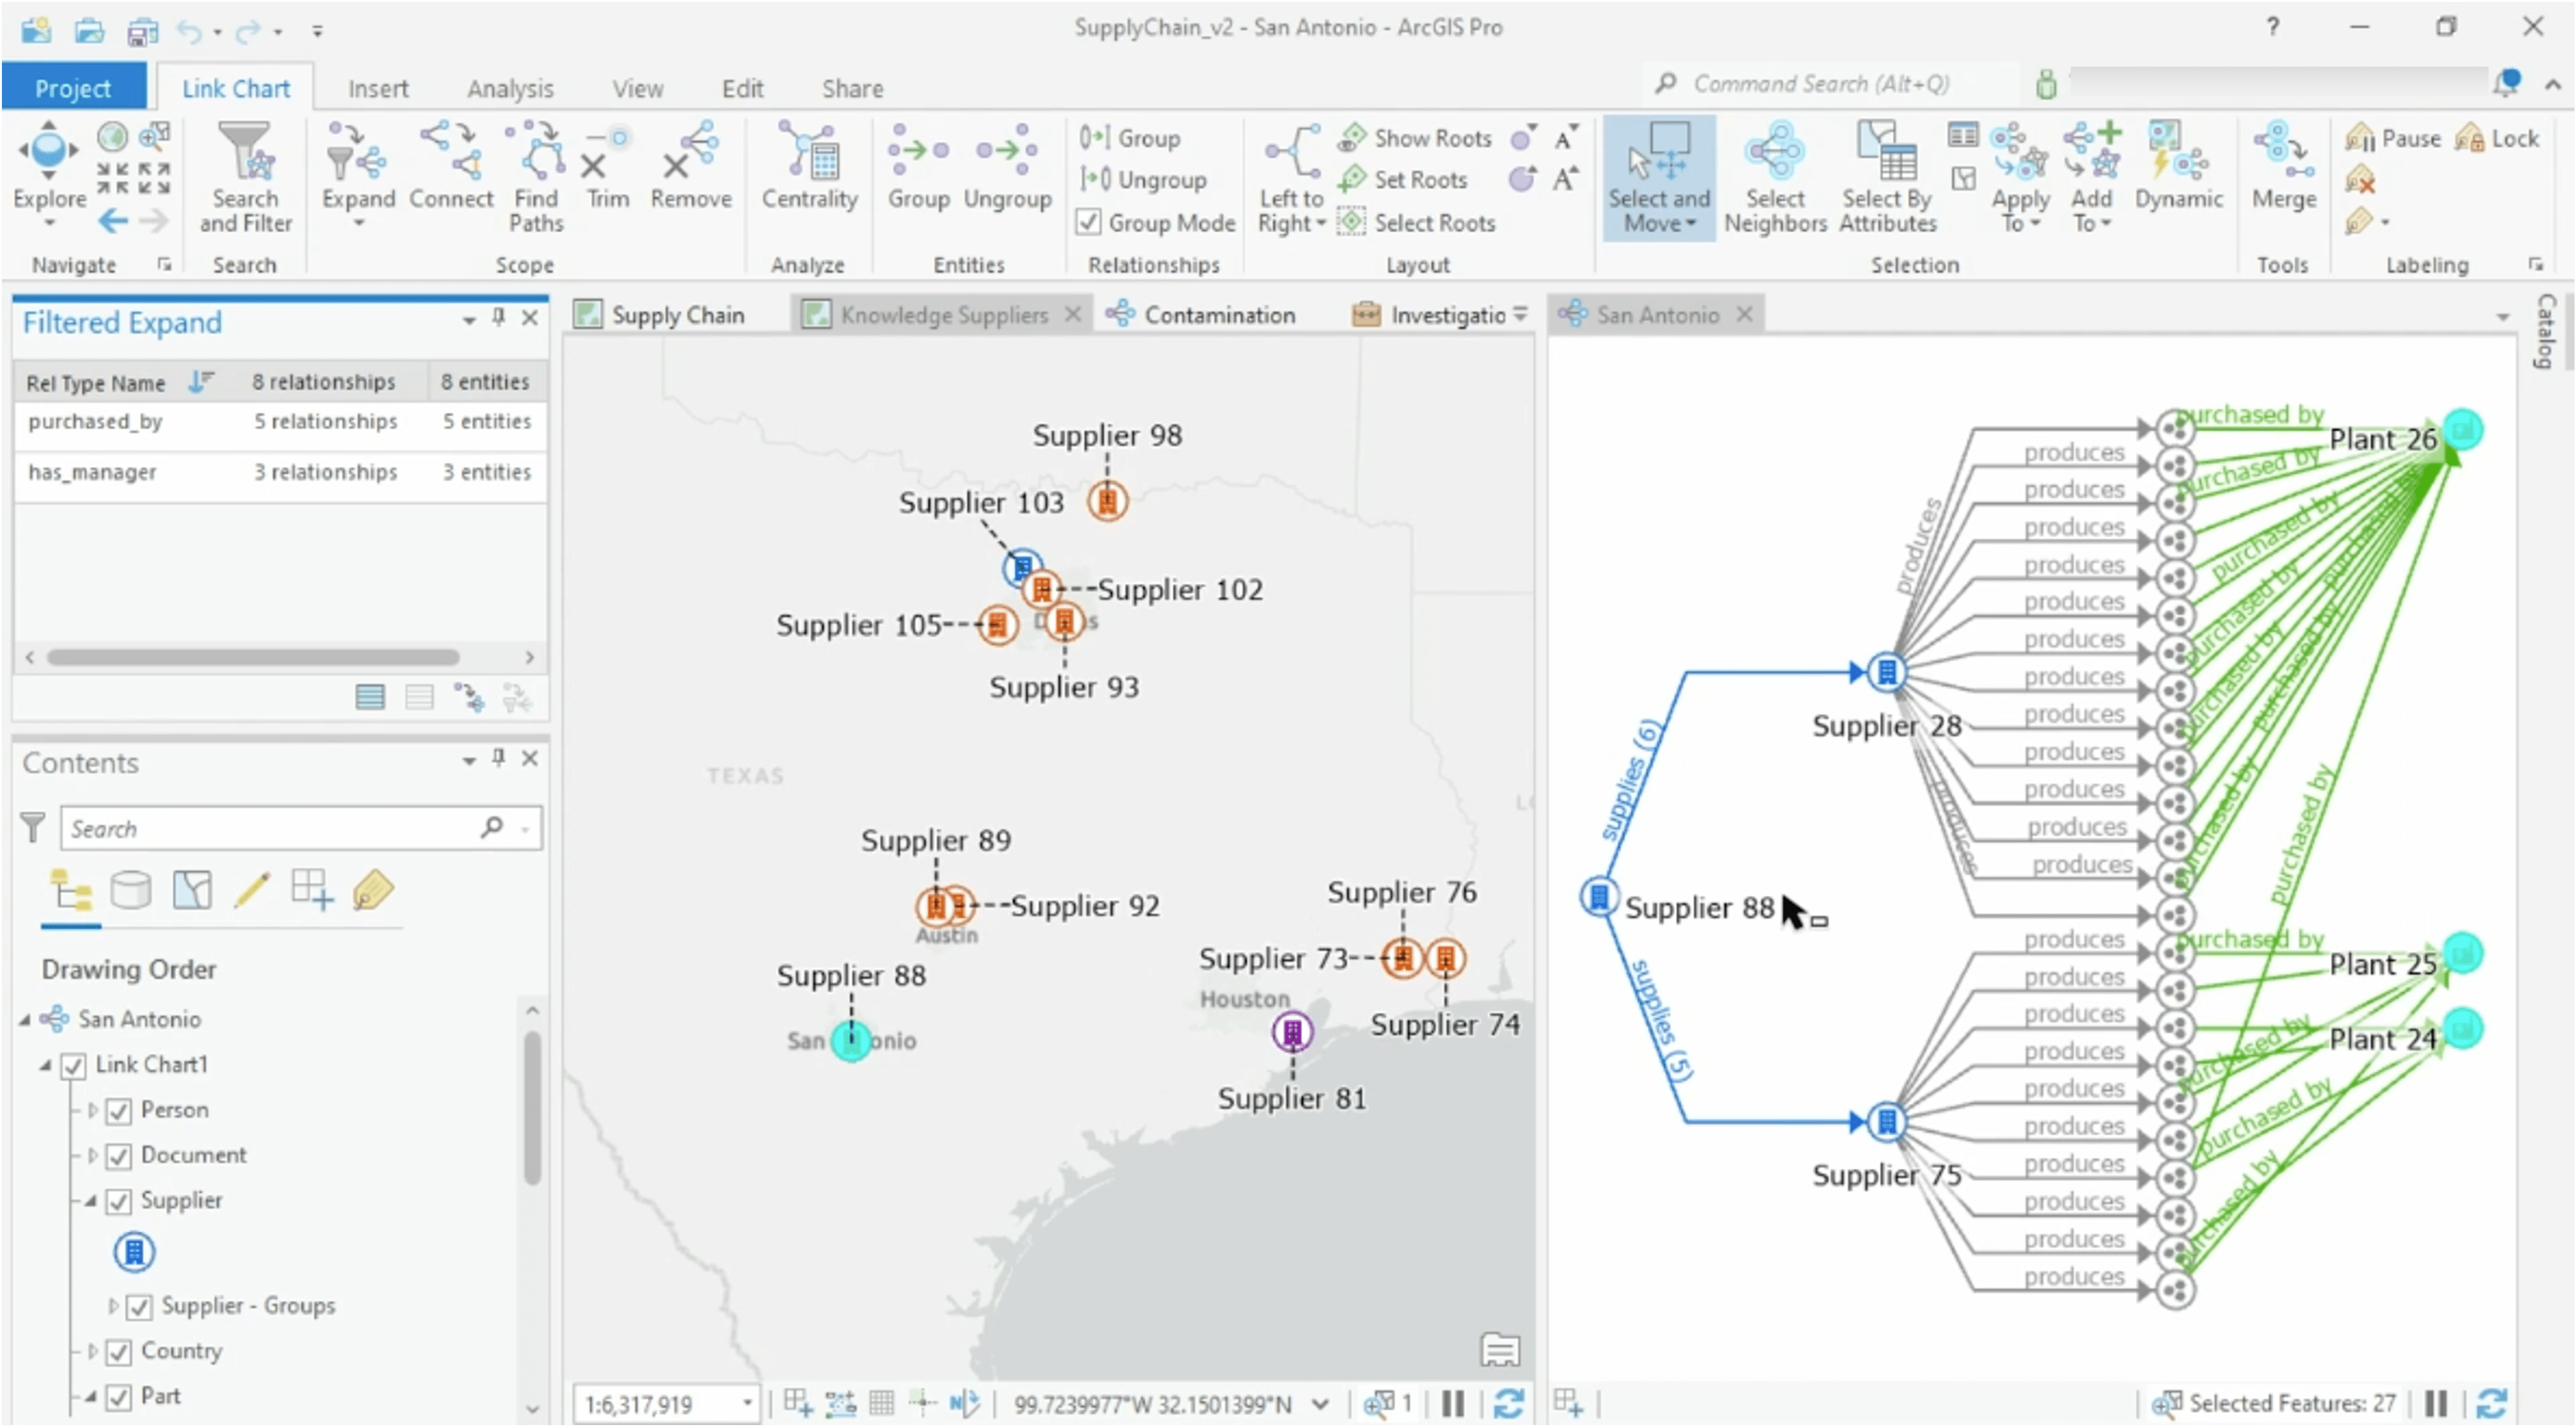This screenshot has width=2576, height=1427.
Task: Toggle the Document layer checkbox
Action: tap(119, 1155)
